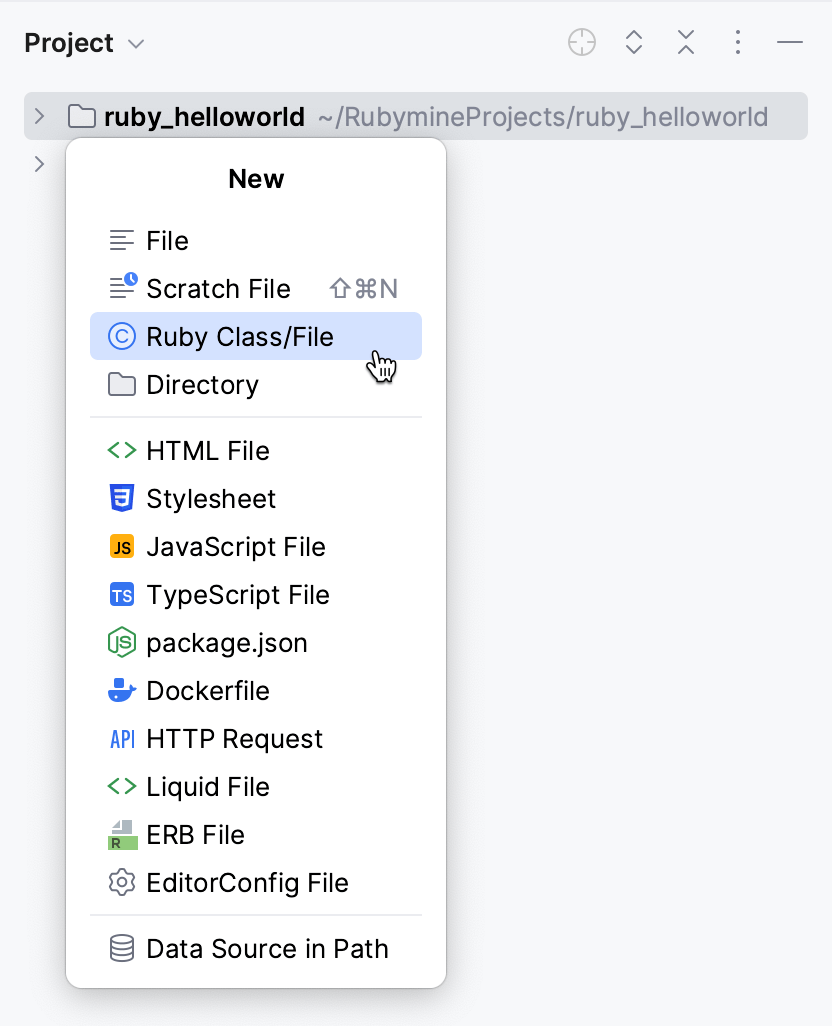
Task: Click the package.json Node icon
Action: 121,643
